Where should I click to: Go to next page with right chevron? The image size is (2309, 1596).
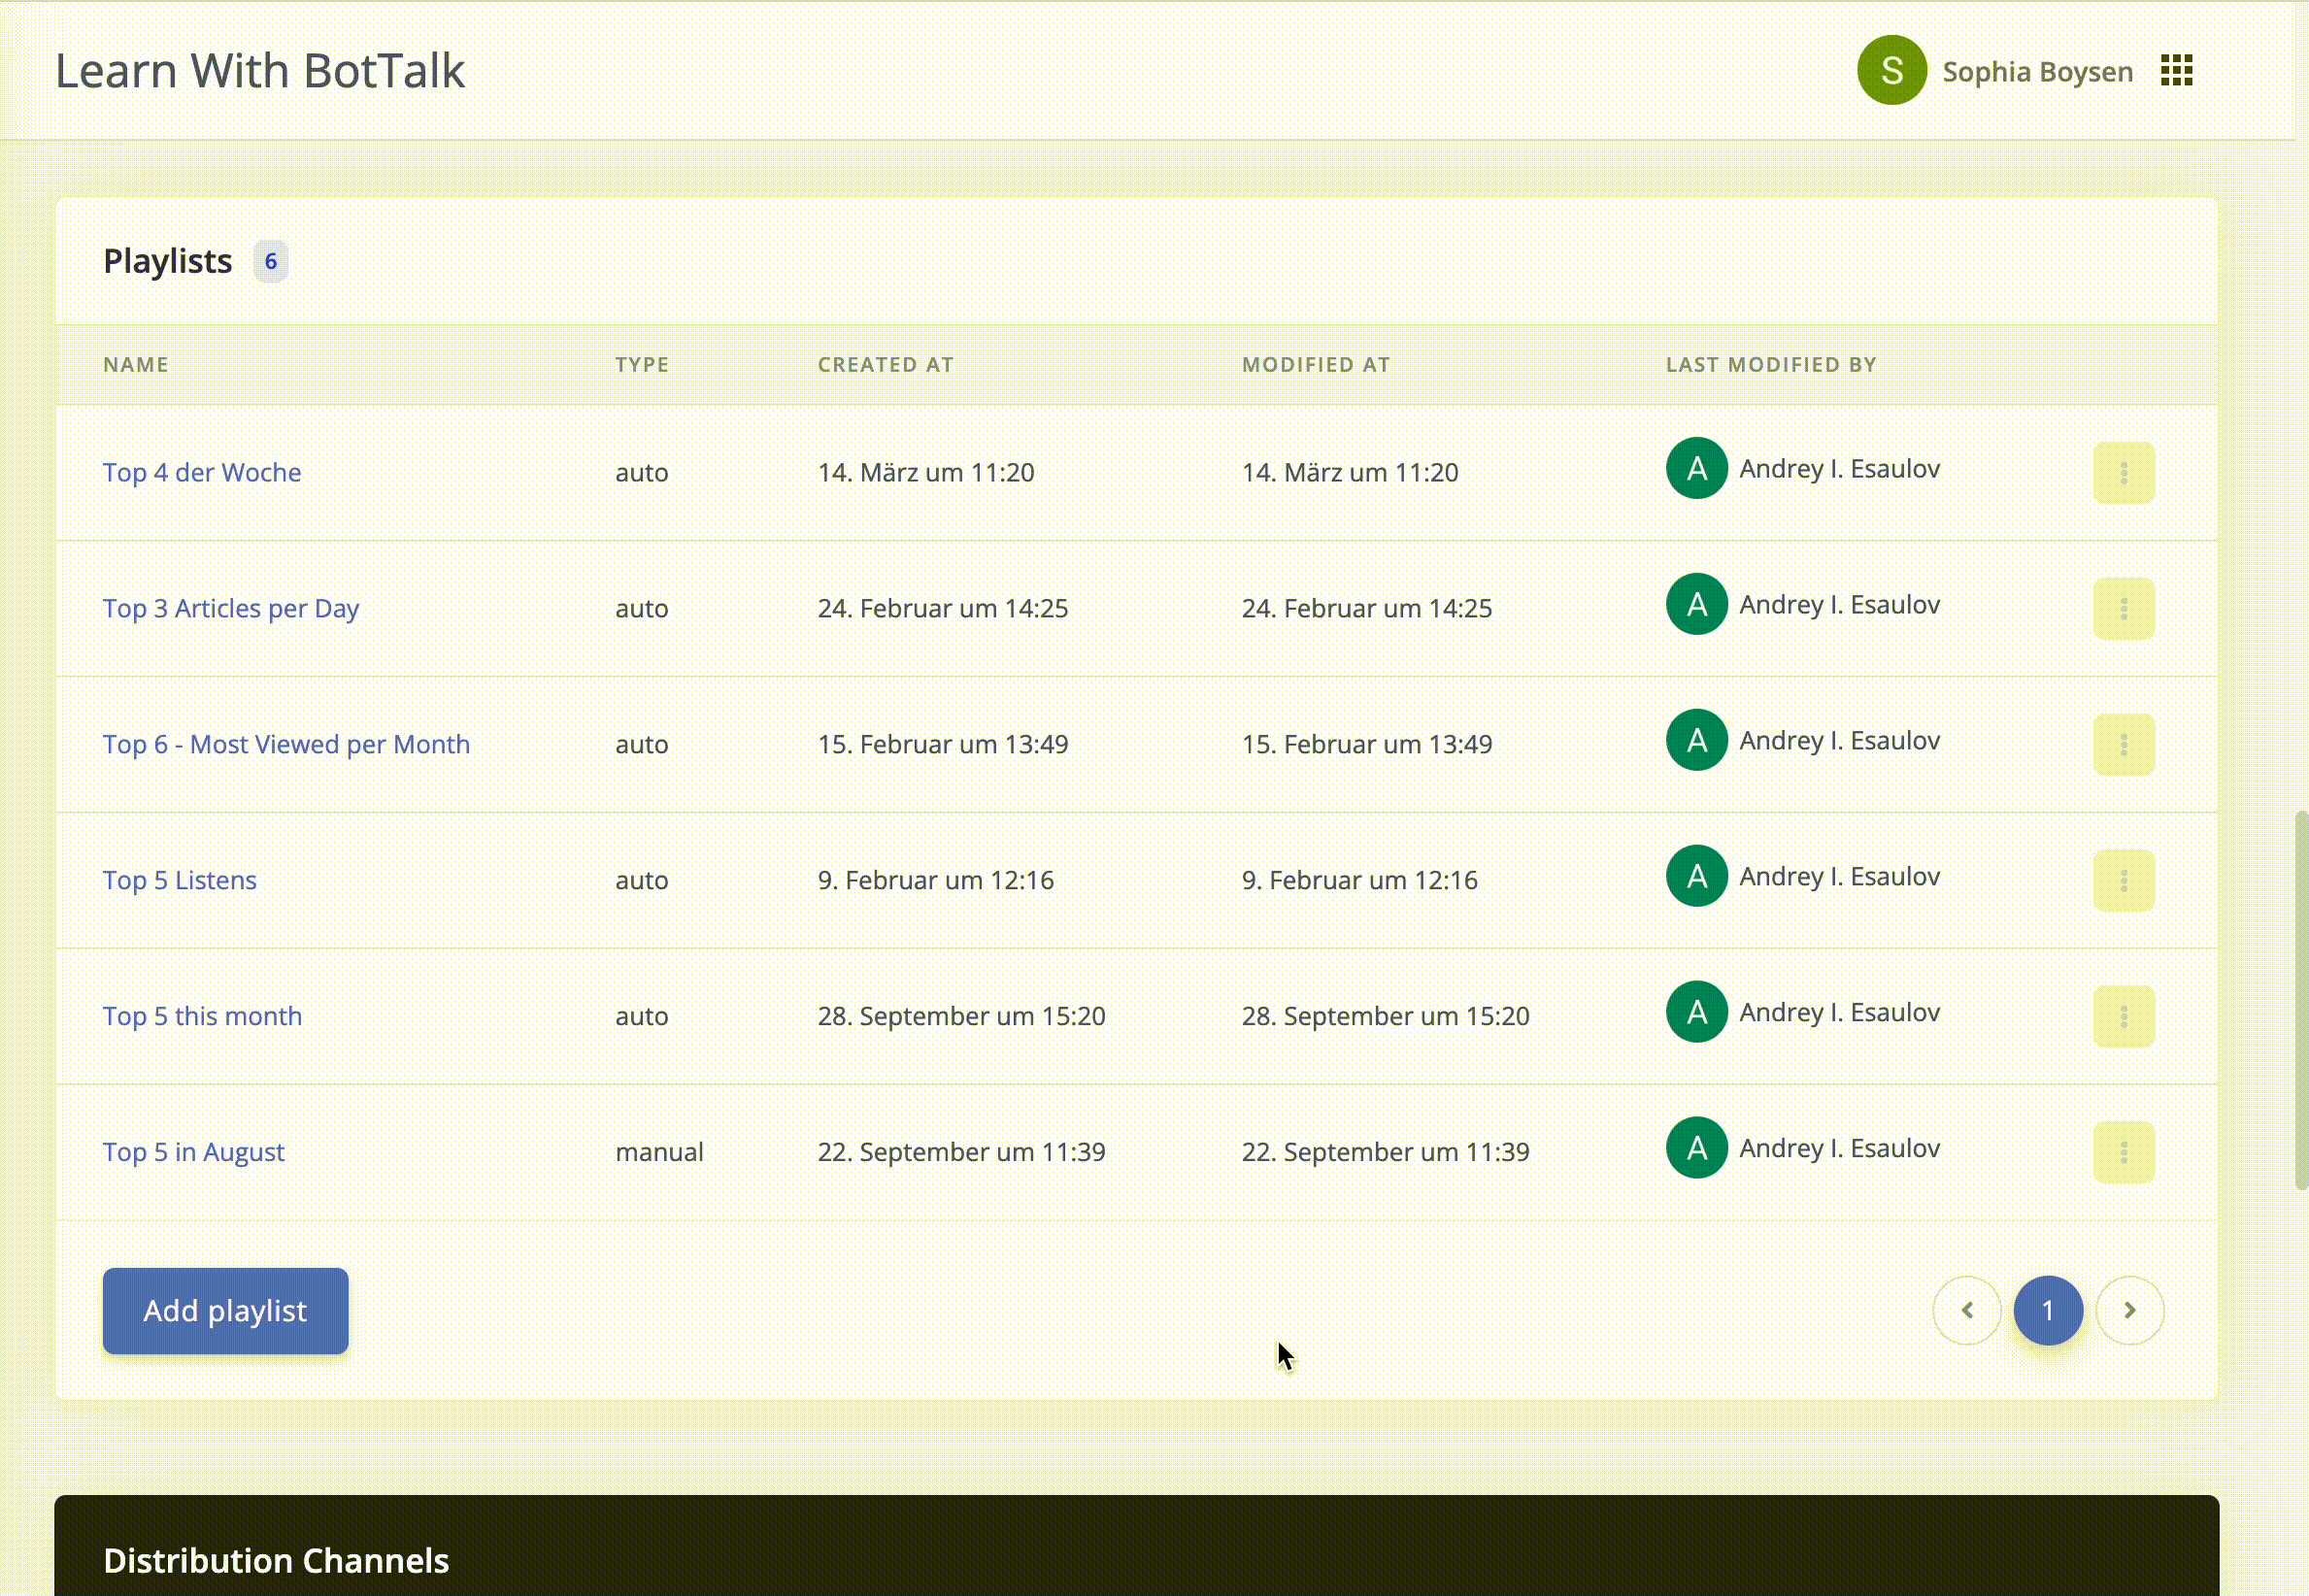click(x=2129, y=1311)
